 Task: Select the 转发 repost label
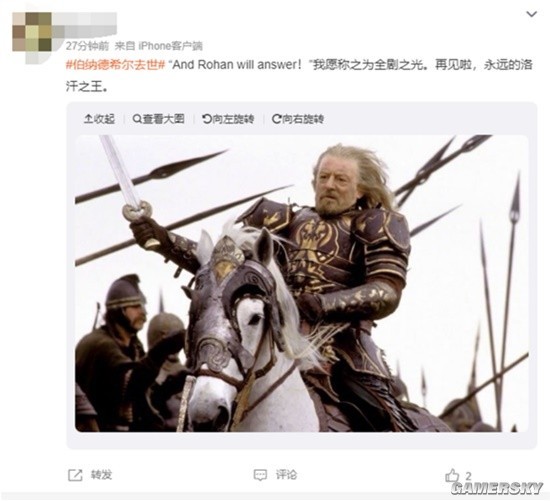click(x=101, y=475)
